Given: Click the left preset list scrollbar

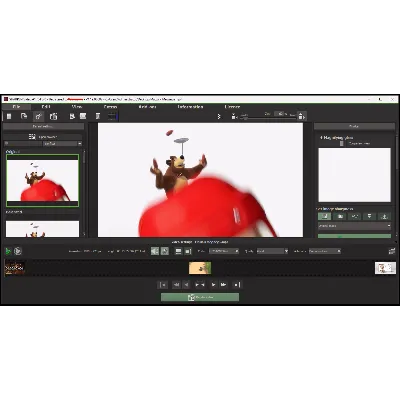Looking at the screenshot, I should pos(84,193).
